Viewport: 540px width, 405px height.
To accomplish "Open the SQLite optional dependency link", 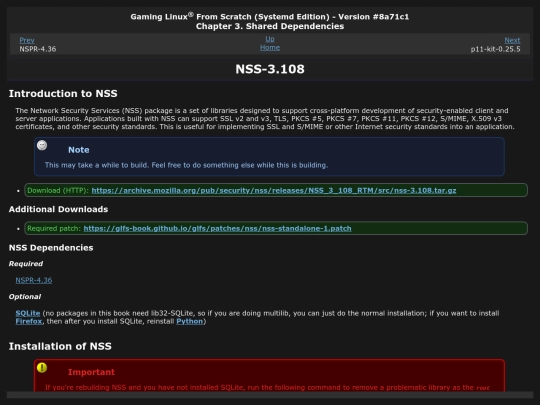I will (28, 313).
